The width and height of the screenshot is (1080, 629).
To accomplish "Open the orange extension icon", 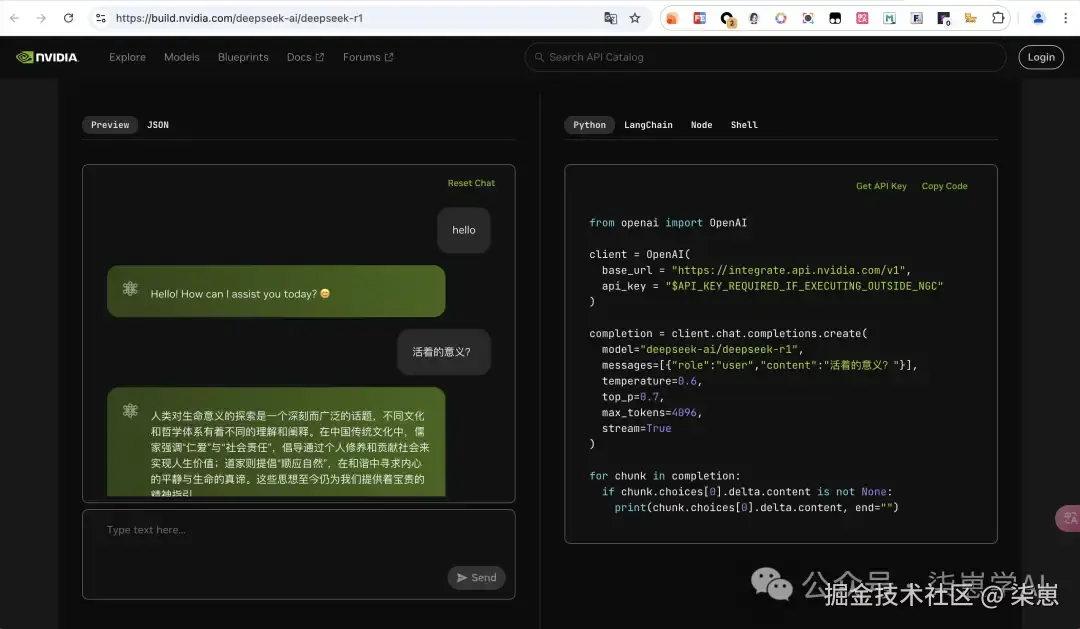I will (x=672, y=18).
